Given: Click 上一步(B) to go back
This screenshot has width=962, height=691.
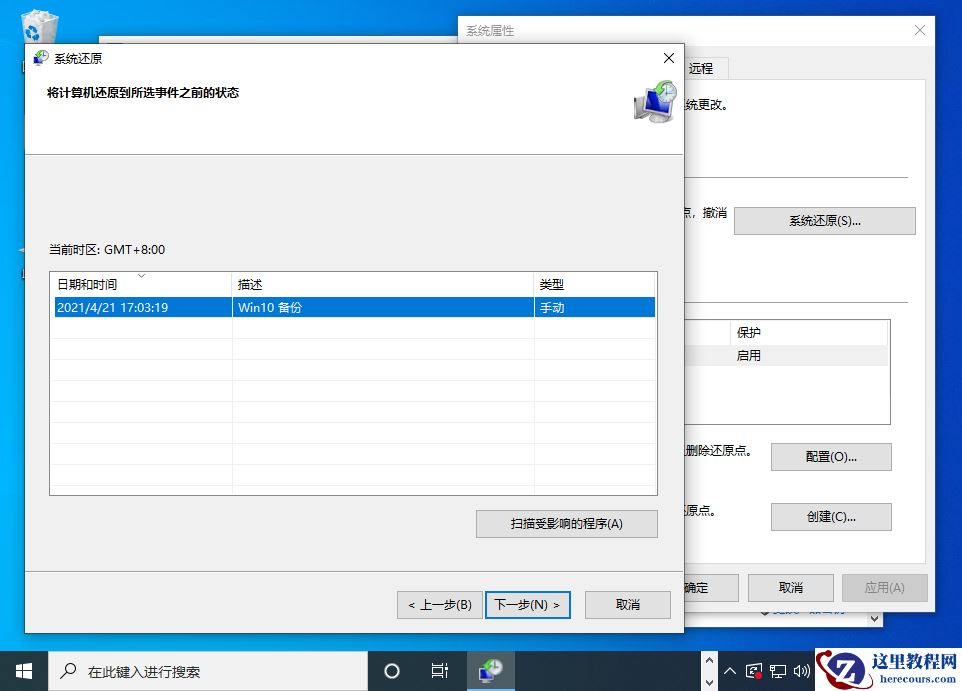Looking at the screenshot, I should click(438, 604).
